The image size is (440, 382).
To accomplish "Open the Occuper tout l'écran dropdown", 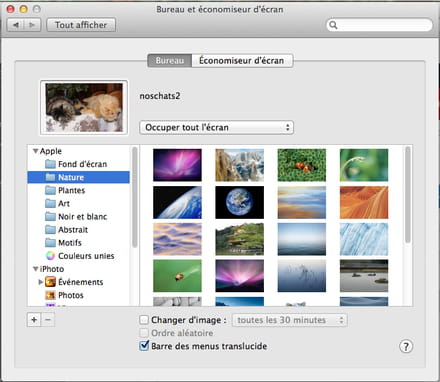I will point(216,127).
